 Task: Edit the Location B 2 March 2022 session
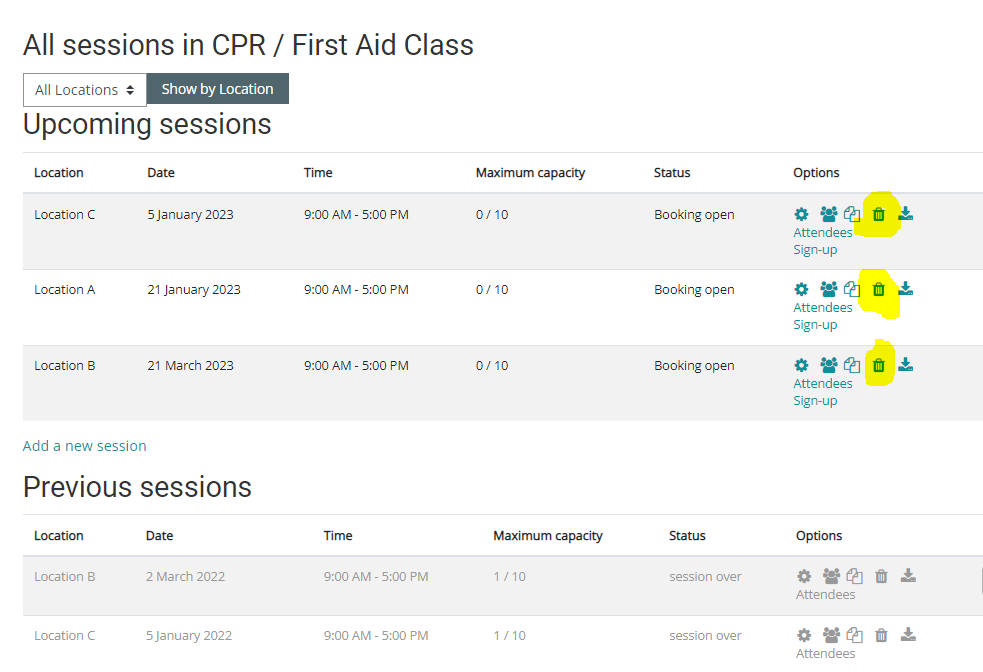coord(804,576)
